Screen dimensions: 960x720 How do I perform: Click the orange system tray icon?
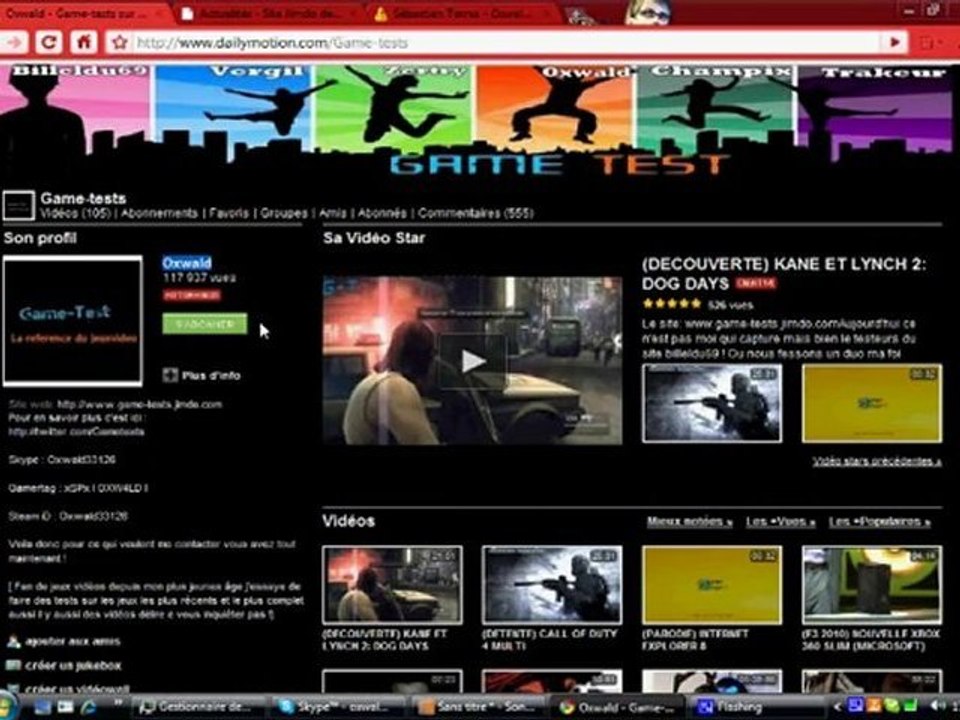coord(874,707)
